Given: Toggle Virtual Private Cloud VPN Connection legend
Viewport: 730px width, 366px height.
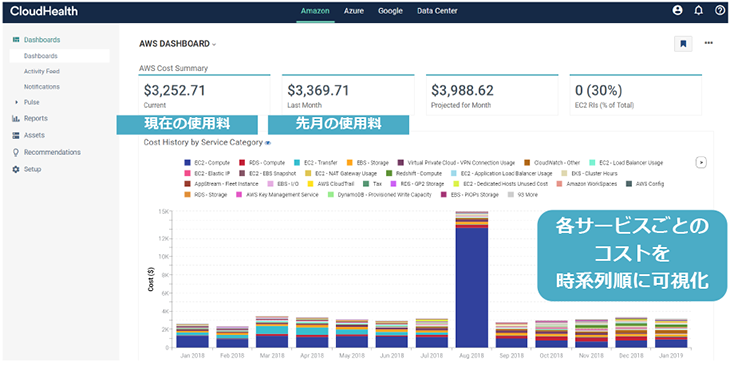Looking at the screenshot, I should [456, 163].
